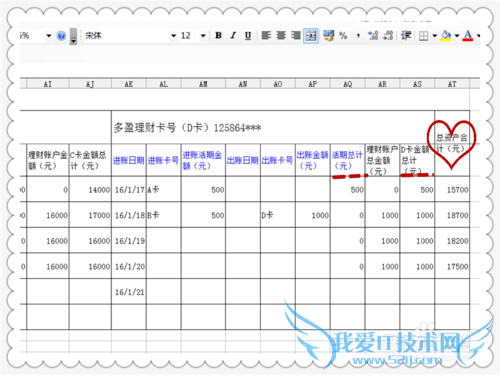Select column AR header
The image size is (500, 375).
click(382, 84)
